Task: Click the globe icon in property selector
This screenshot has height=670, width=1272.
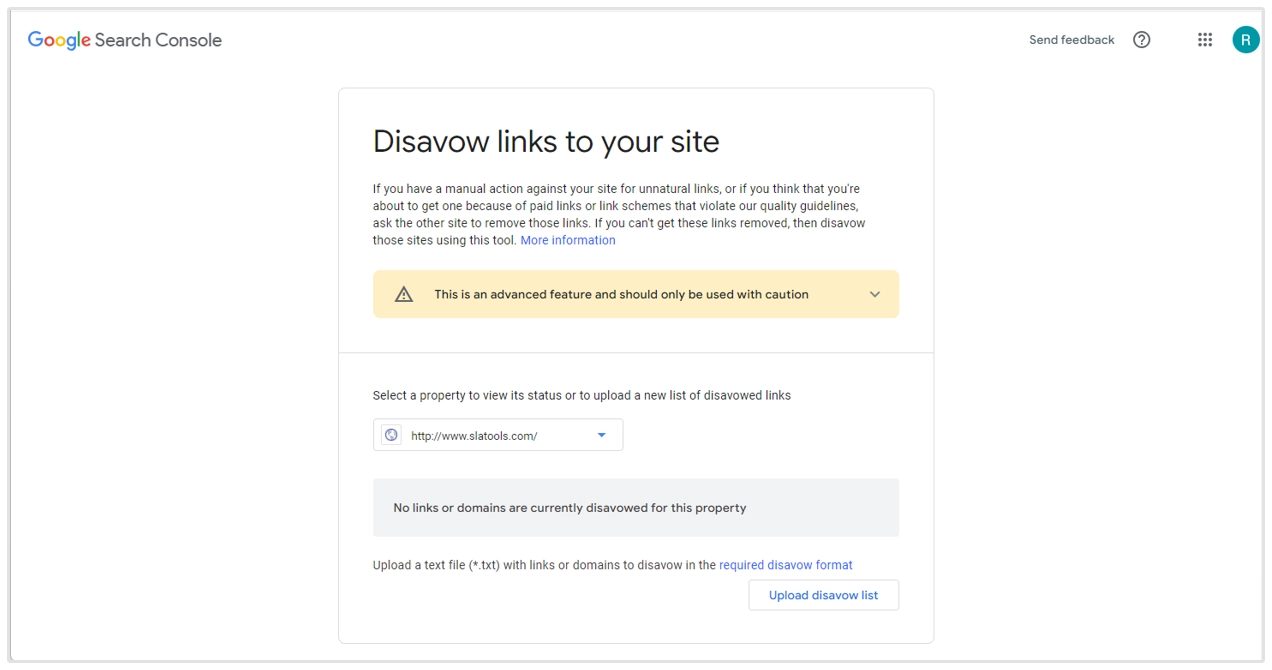Action: click(391, 435)
